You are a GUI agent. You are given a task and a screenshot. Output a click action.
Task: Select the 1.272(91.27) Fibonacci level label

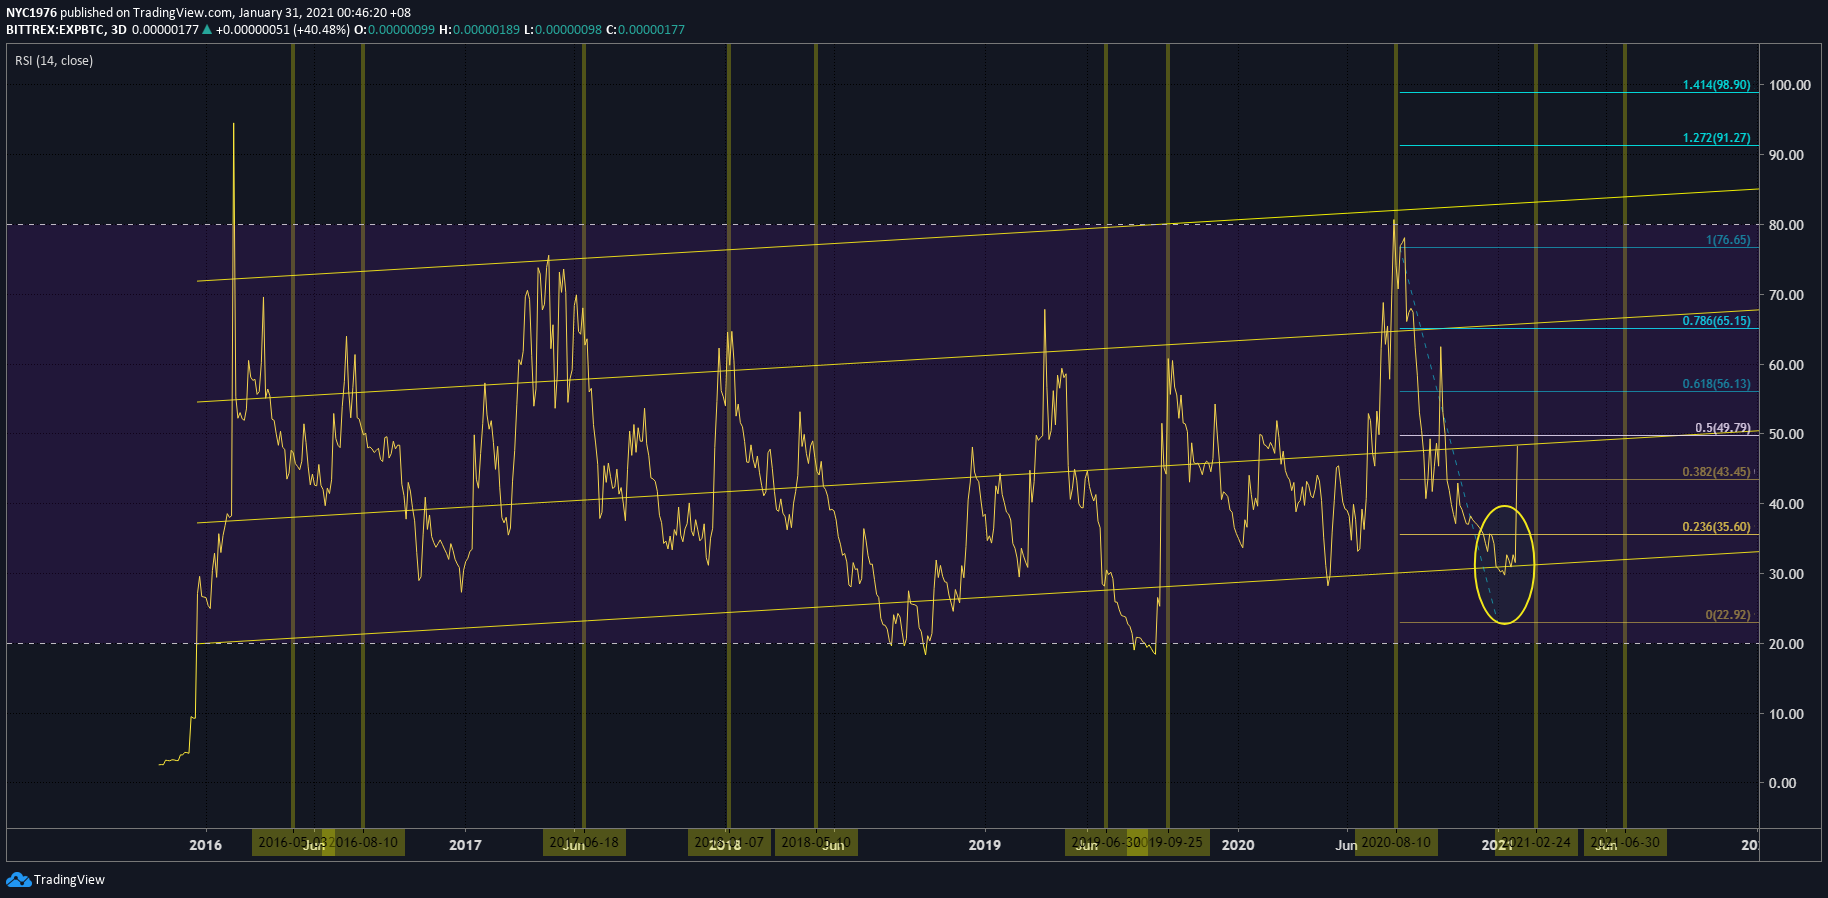pos(1716,138)
